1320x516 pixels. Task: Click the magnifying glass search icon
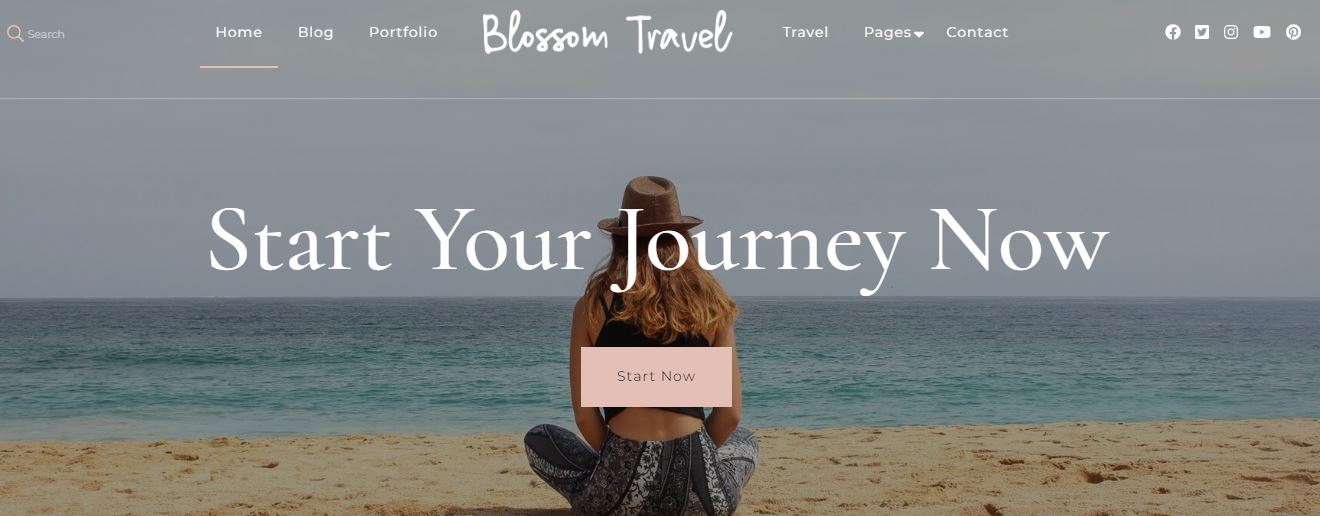(x=15, y=34)
